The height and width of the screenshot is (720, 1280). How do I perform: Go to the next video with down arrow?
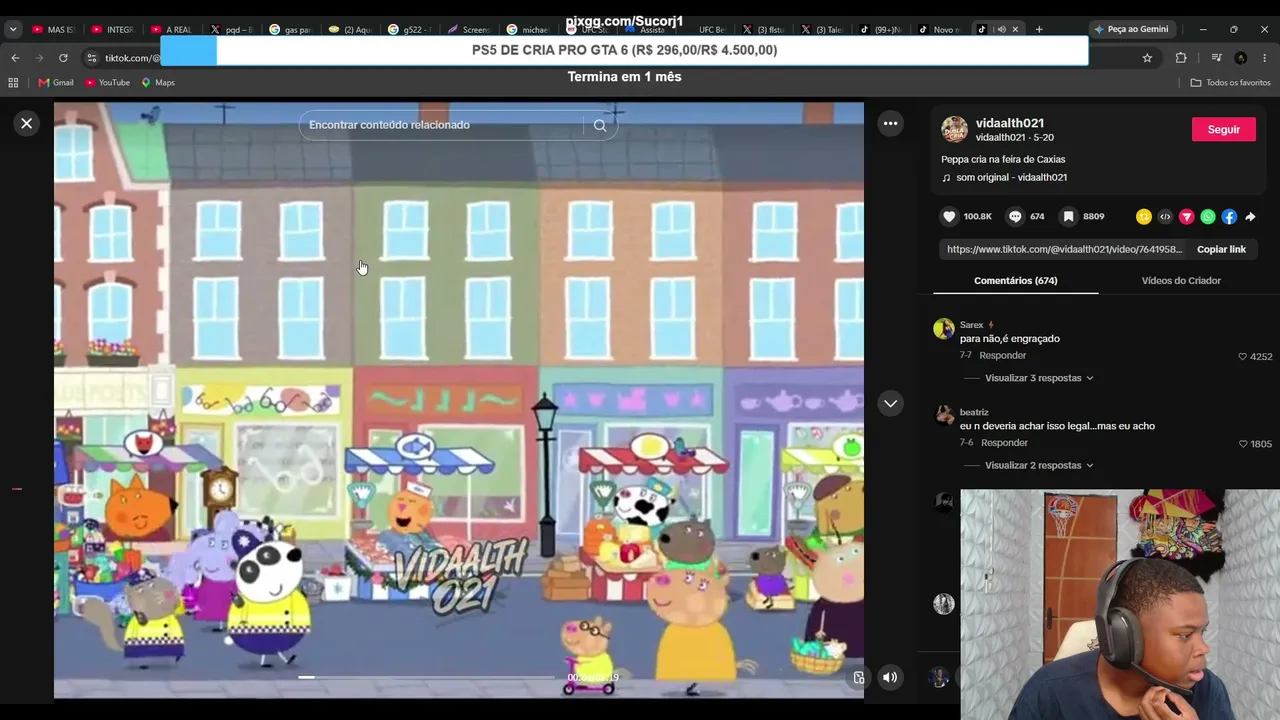click(x=890, y=403)
